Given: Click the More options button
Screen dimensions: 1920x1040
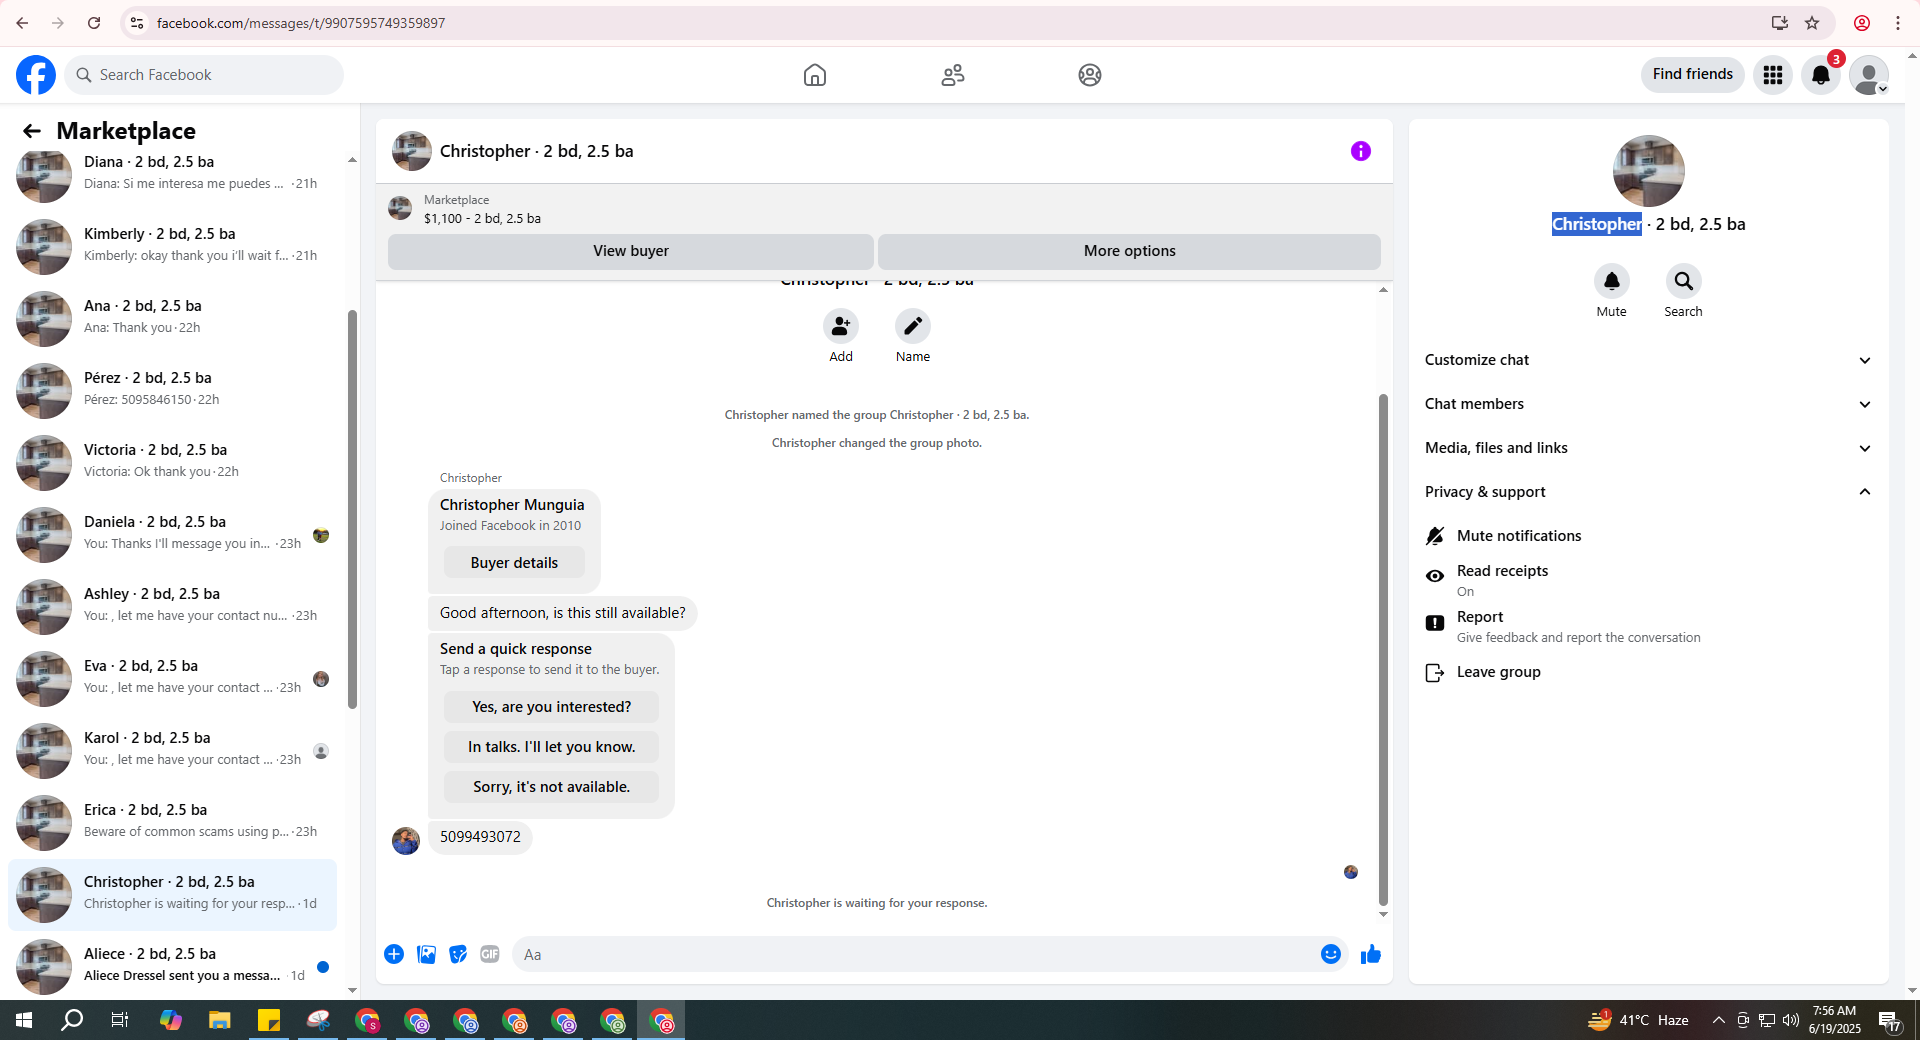Looking at the screenshot, I should point(1129,251).
